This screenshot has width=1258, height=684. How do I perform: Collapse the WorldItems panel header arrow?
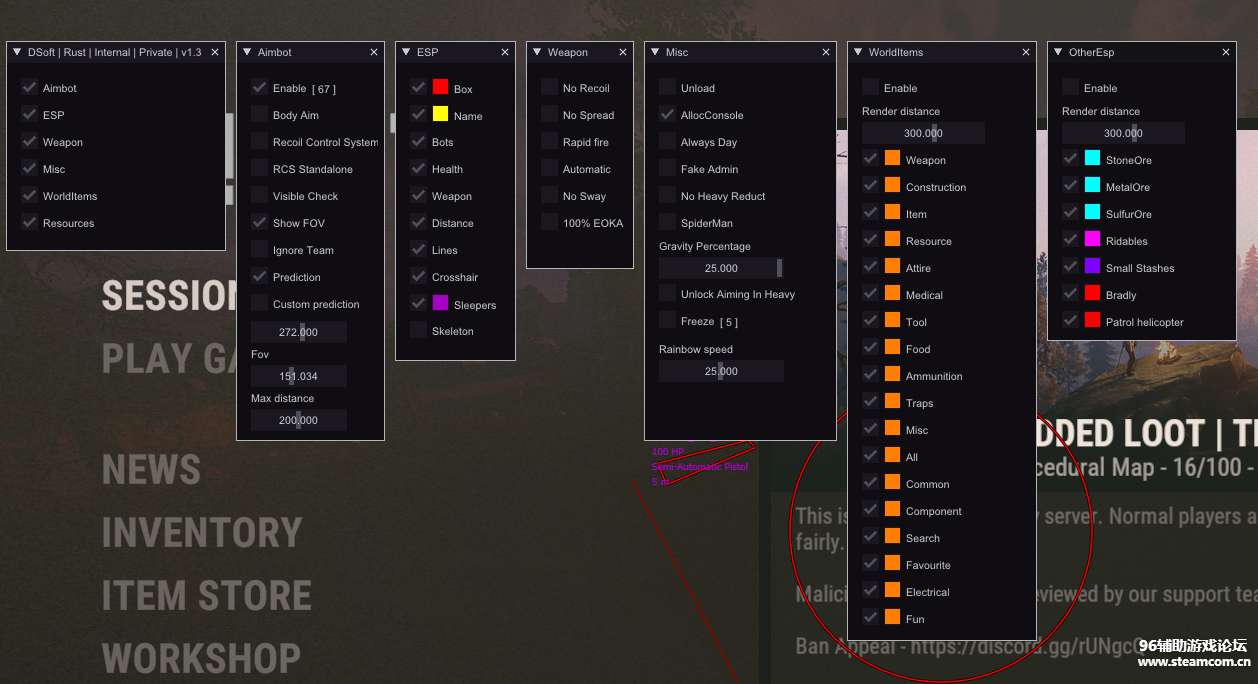(857, 52)
